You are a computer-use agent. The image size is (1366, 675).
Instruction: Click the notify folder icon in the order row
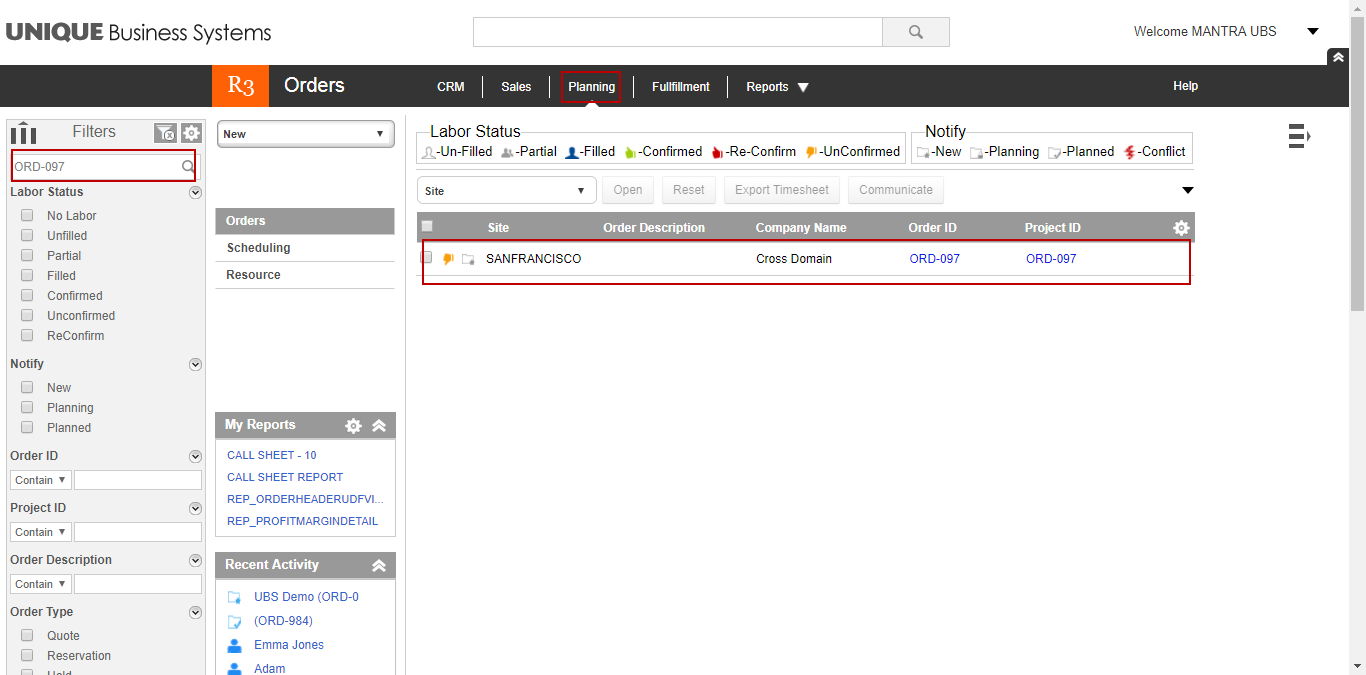[468, 258]
